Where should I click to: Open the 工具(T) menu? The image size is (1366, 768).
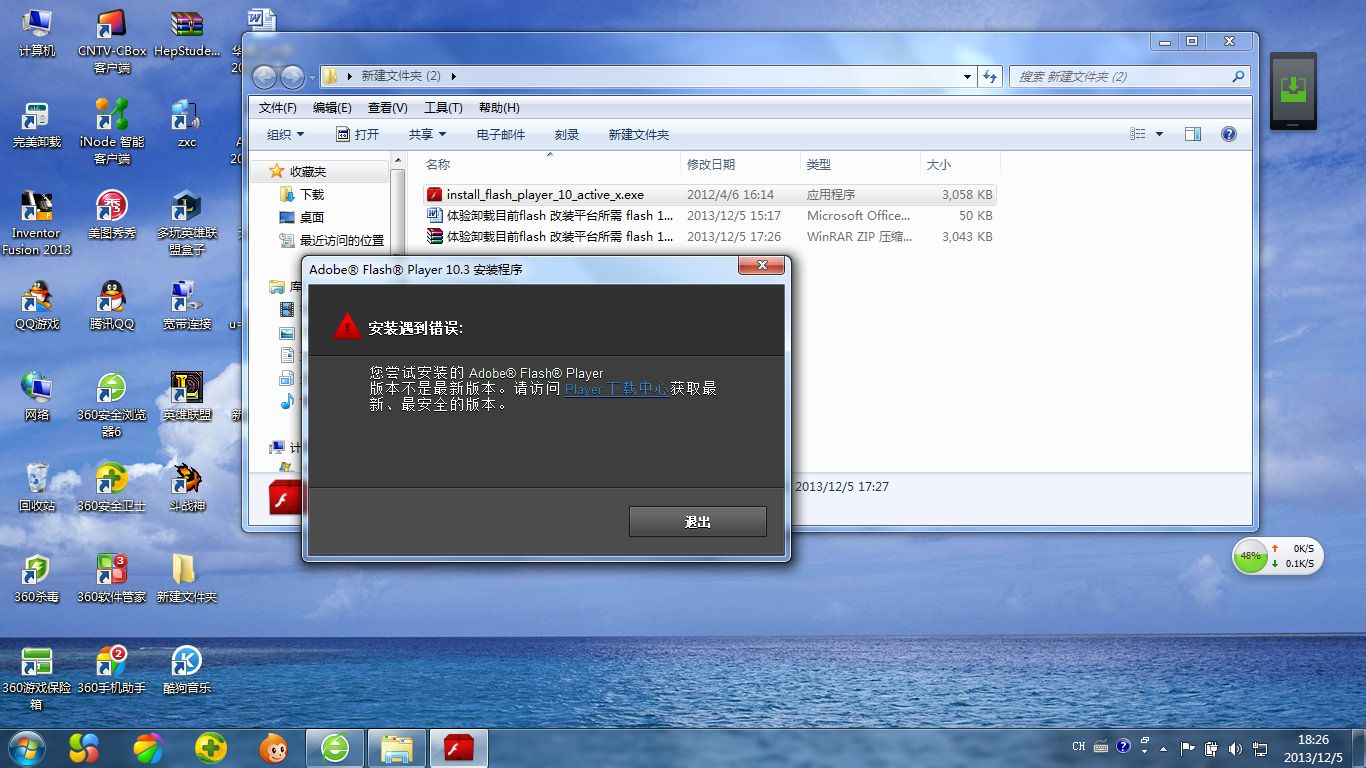[x=443, y=108]
